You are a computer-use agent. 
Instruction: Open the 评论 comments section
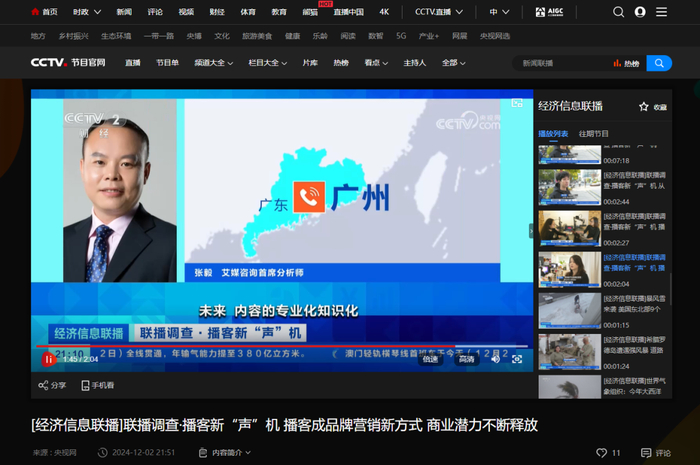pos(656,453)
